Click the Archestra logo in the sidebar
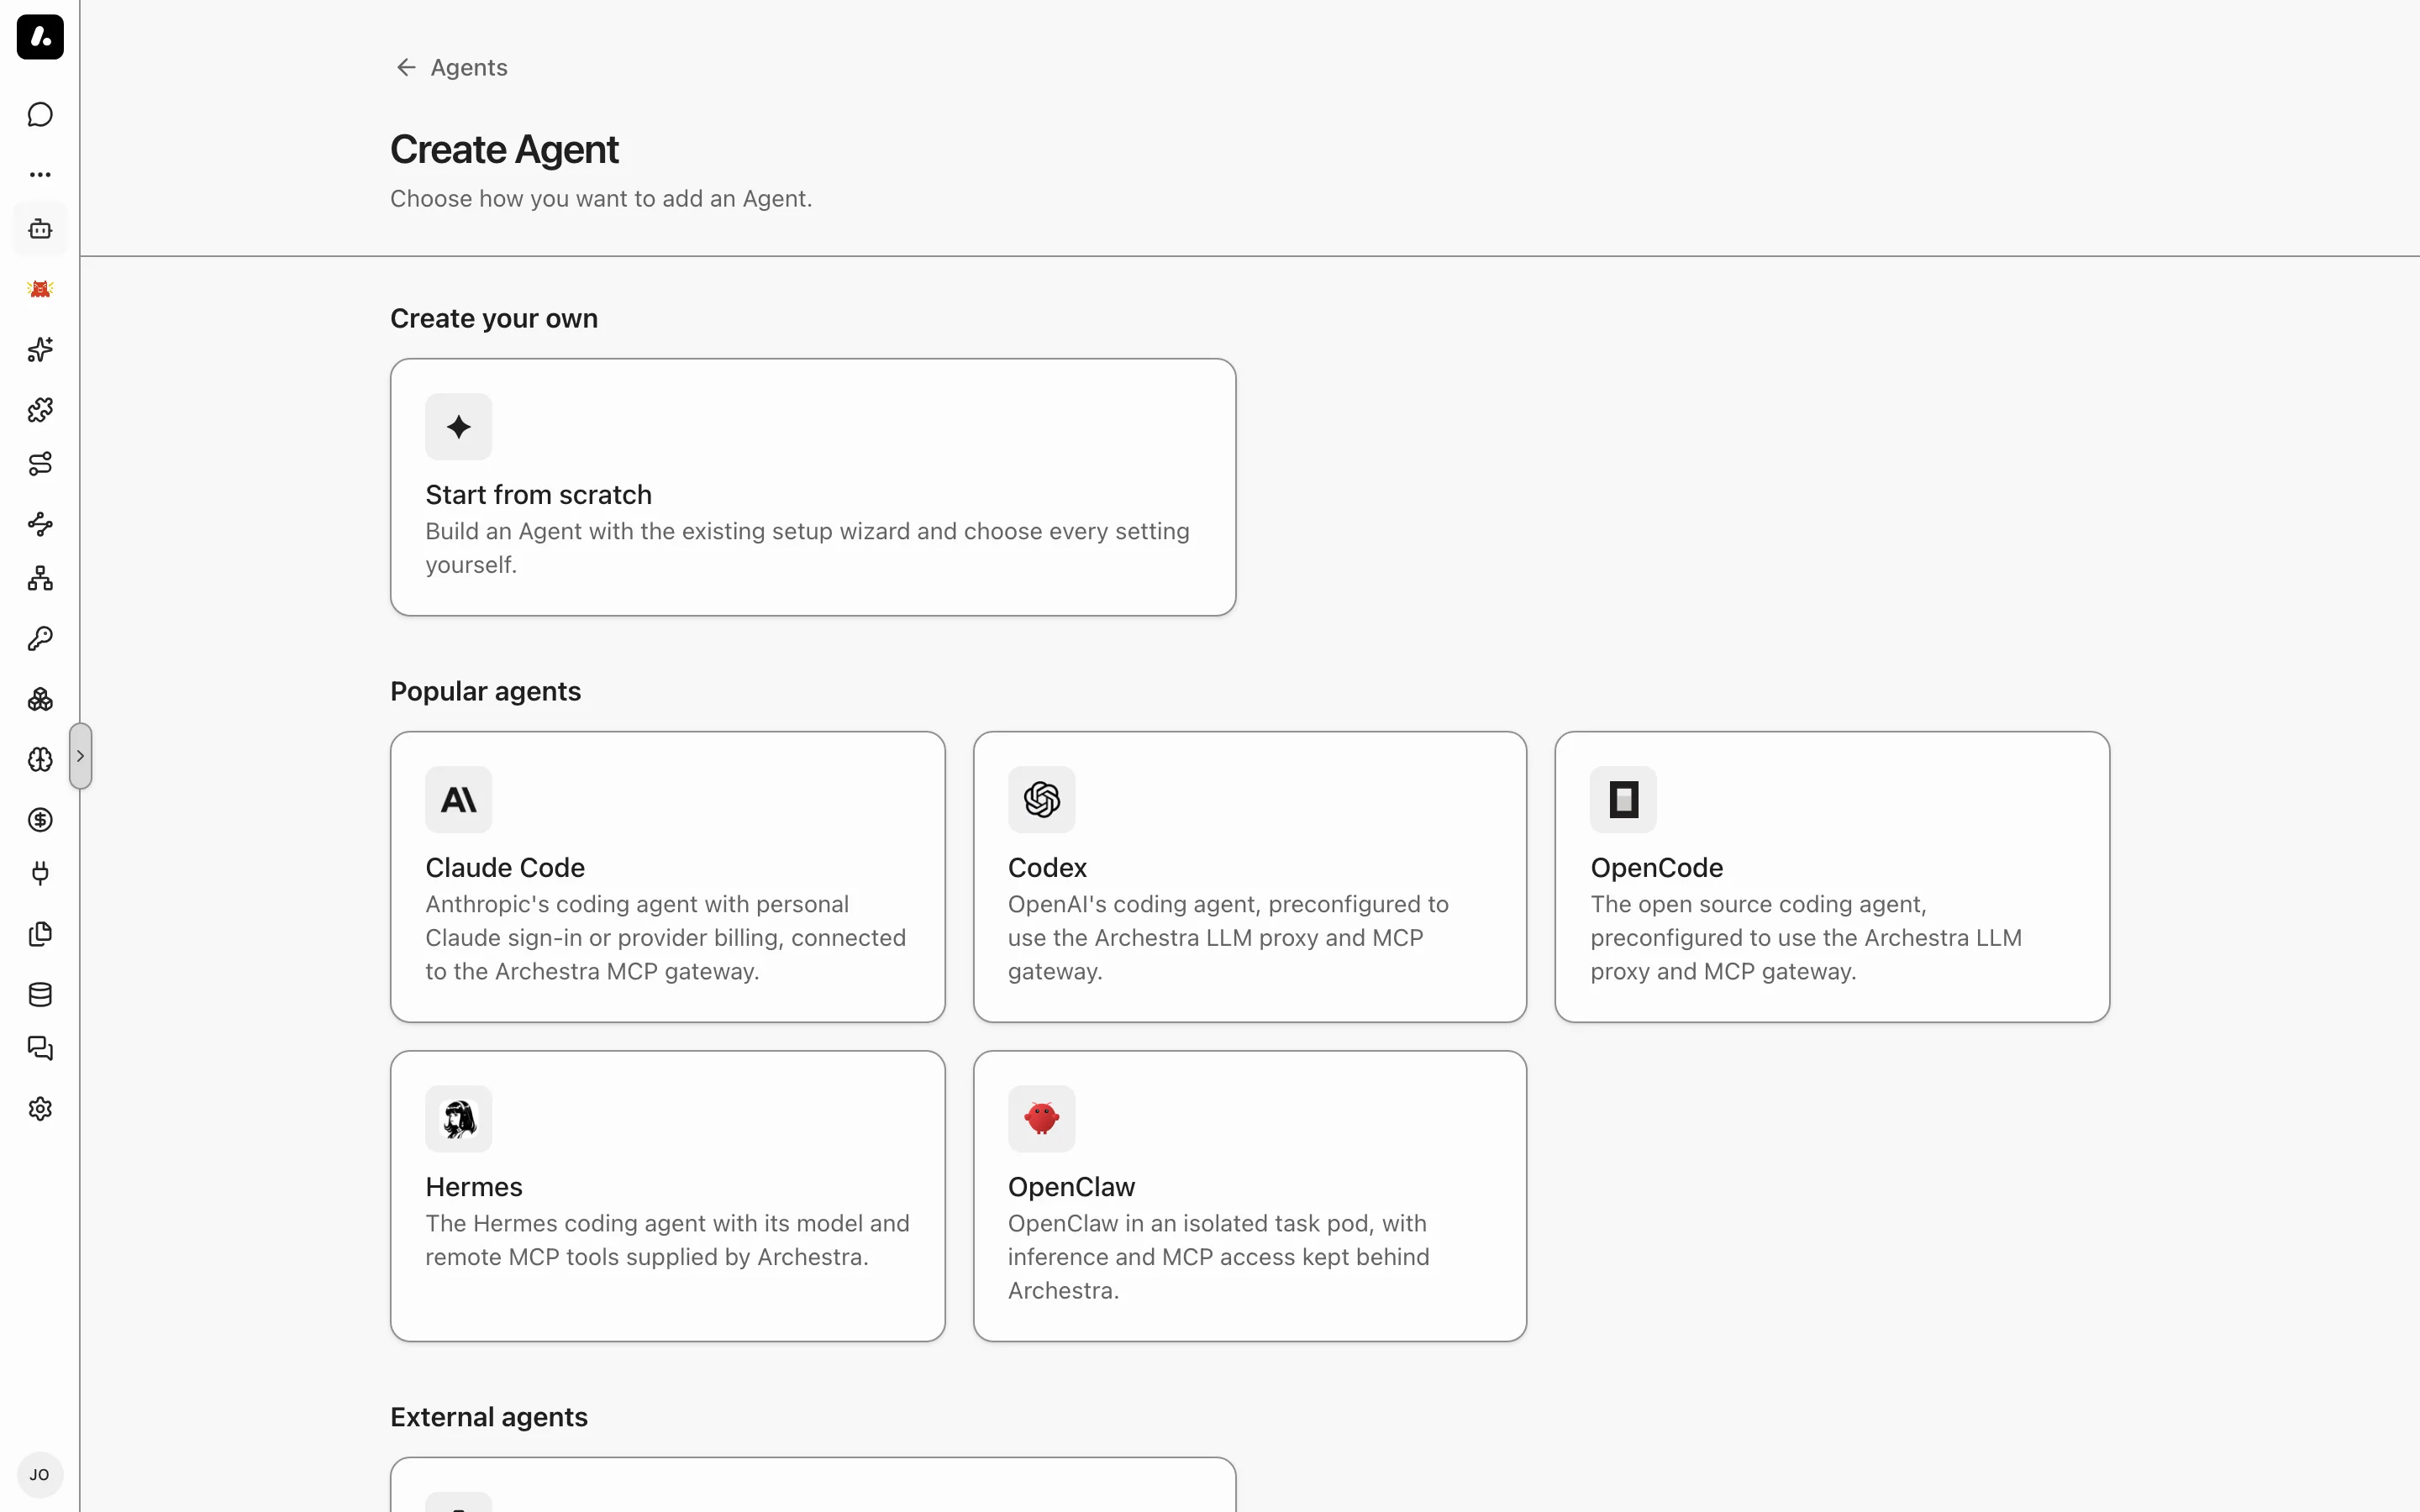2420x1512 pixels. tap(40, 37)
